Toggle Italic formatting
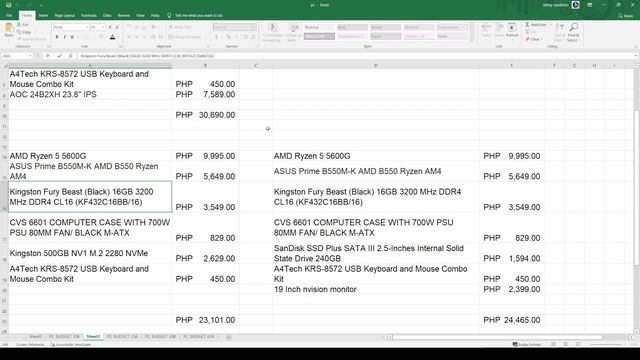This screenshot has height=360, width=640. [64, 37]
